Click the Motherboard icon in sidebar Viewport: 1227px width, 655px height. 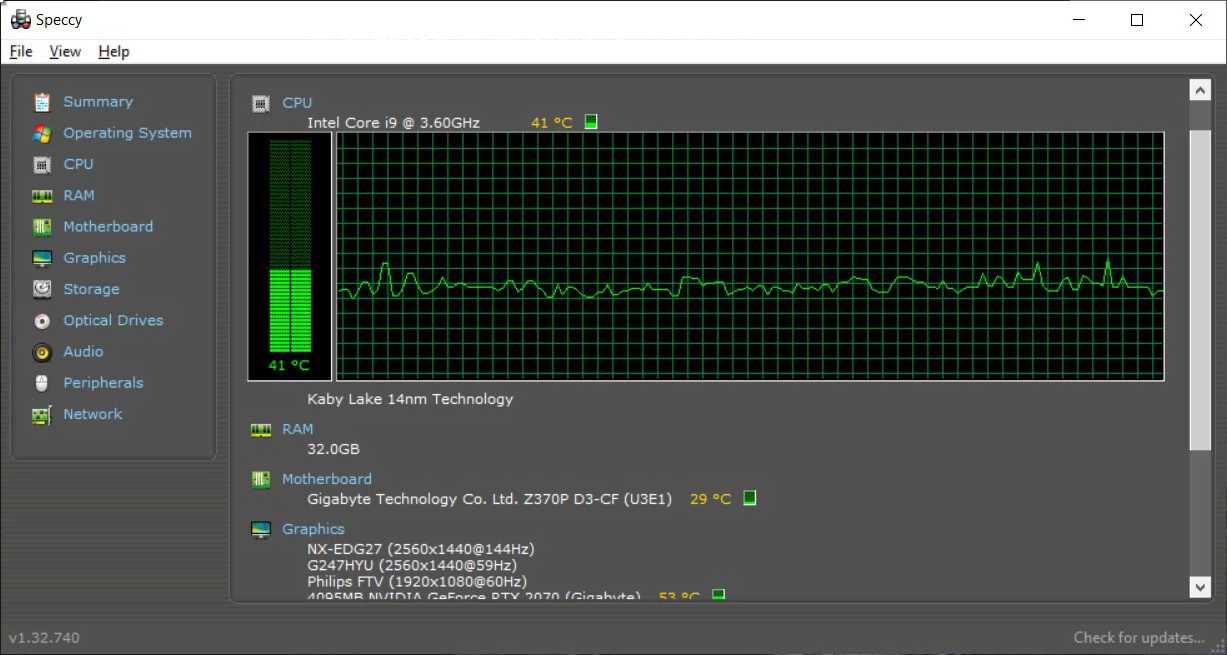pos(42,227)
